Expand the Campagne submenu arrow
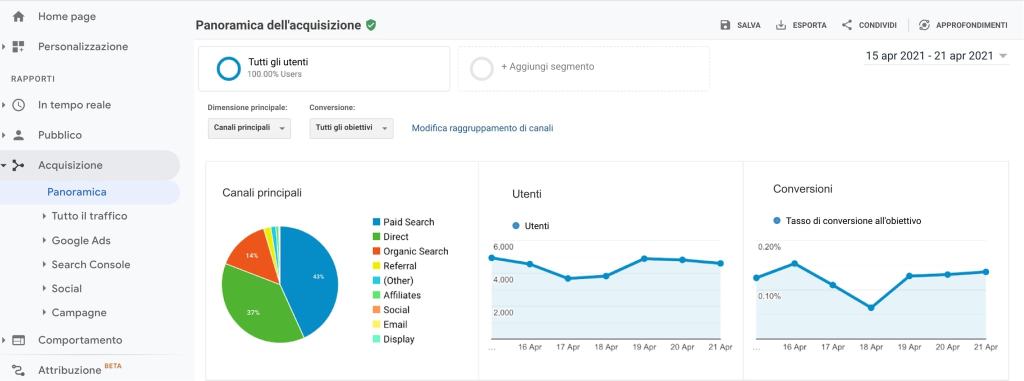 pyautogui.click(x=44, y=313)
